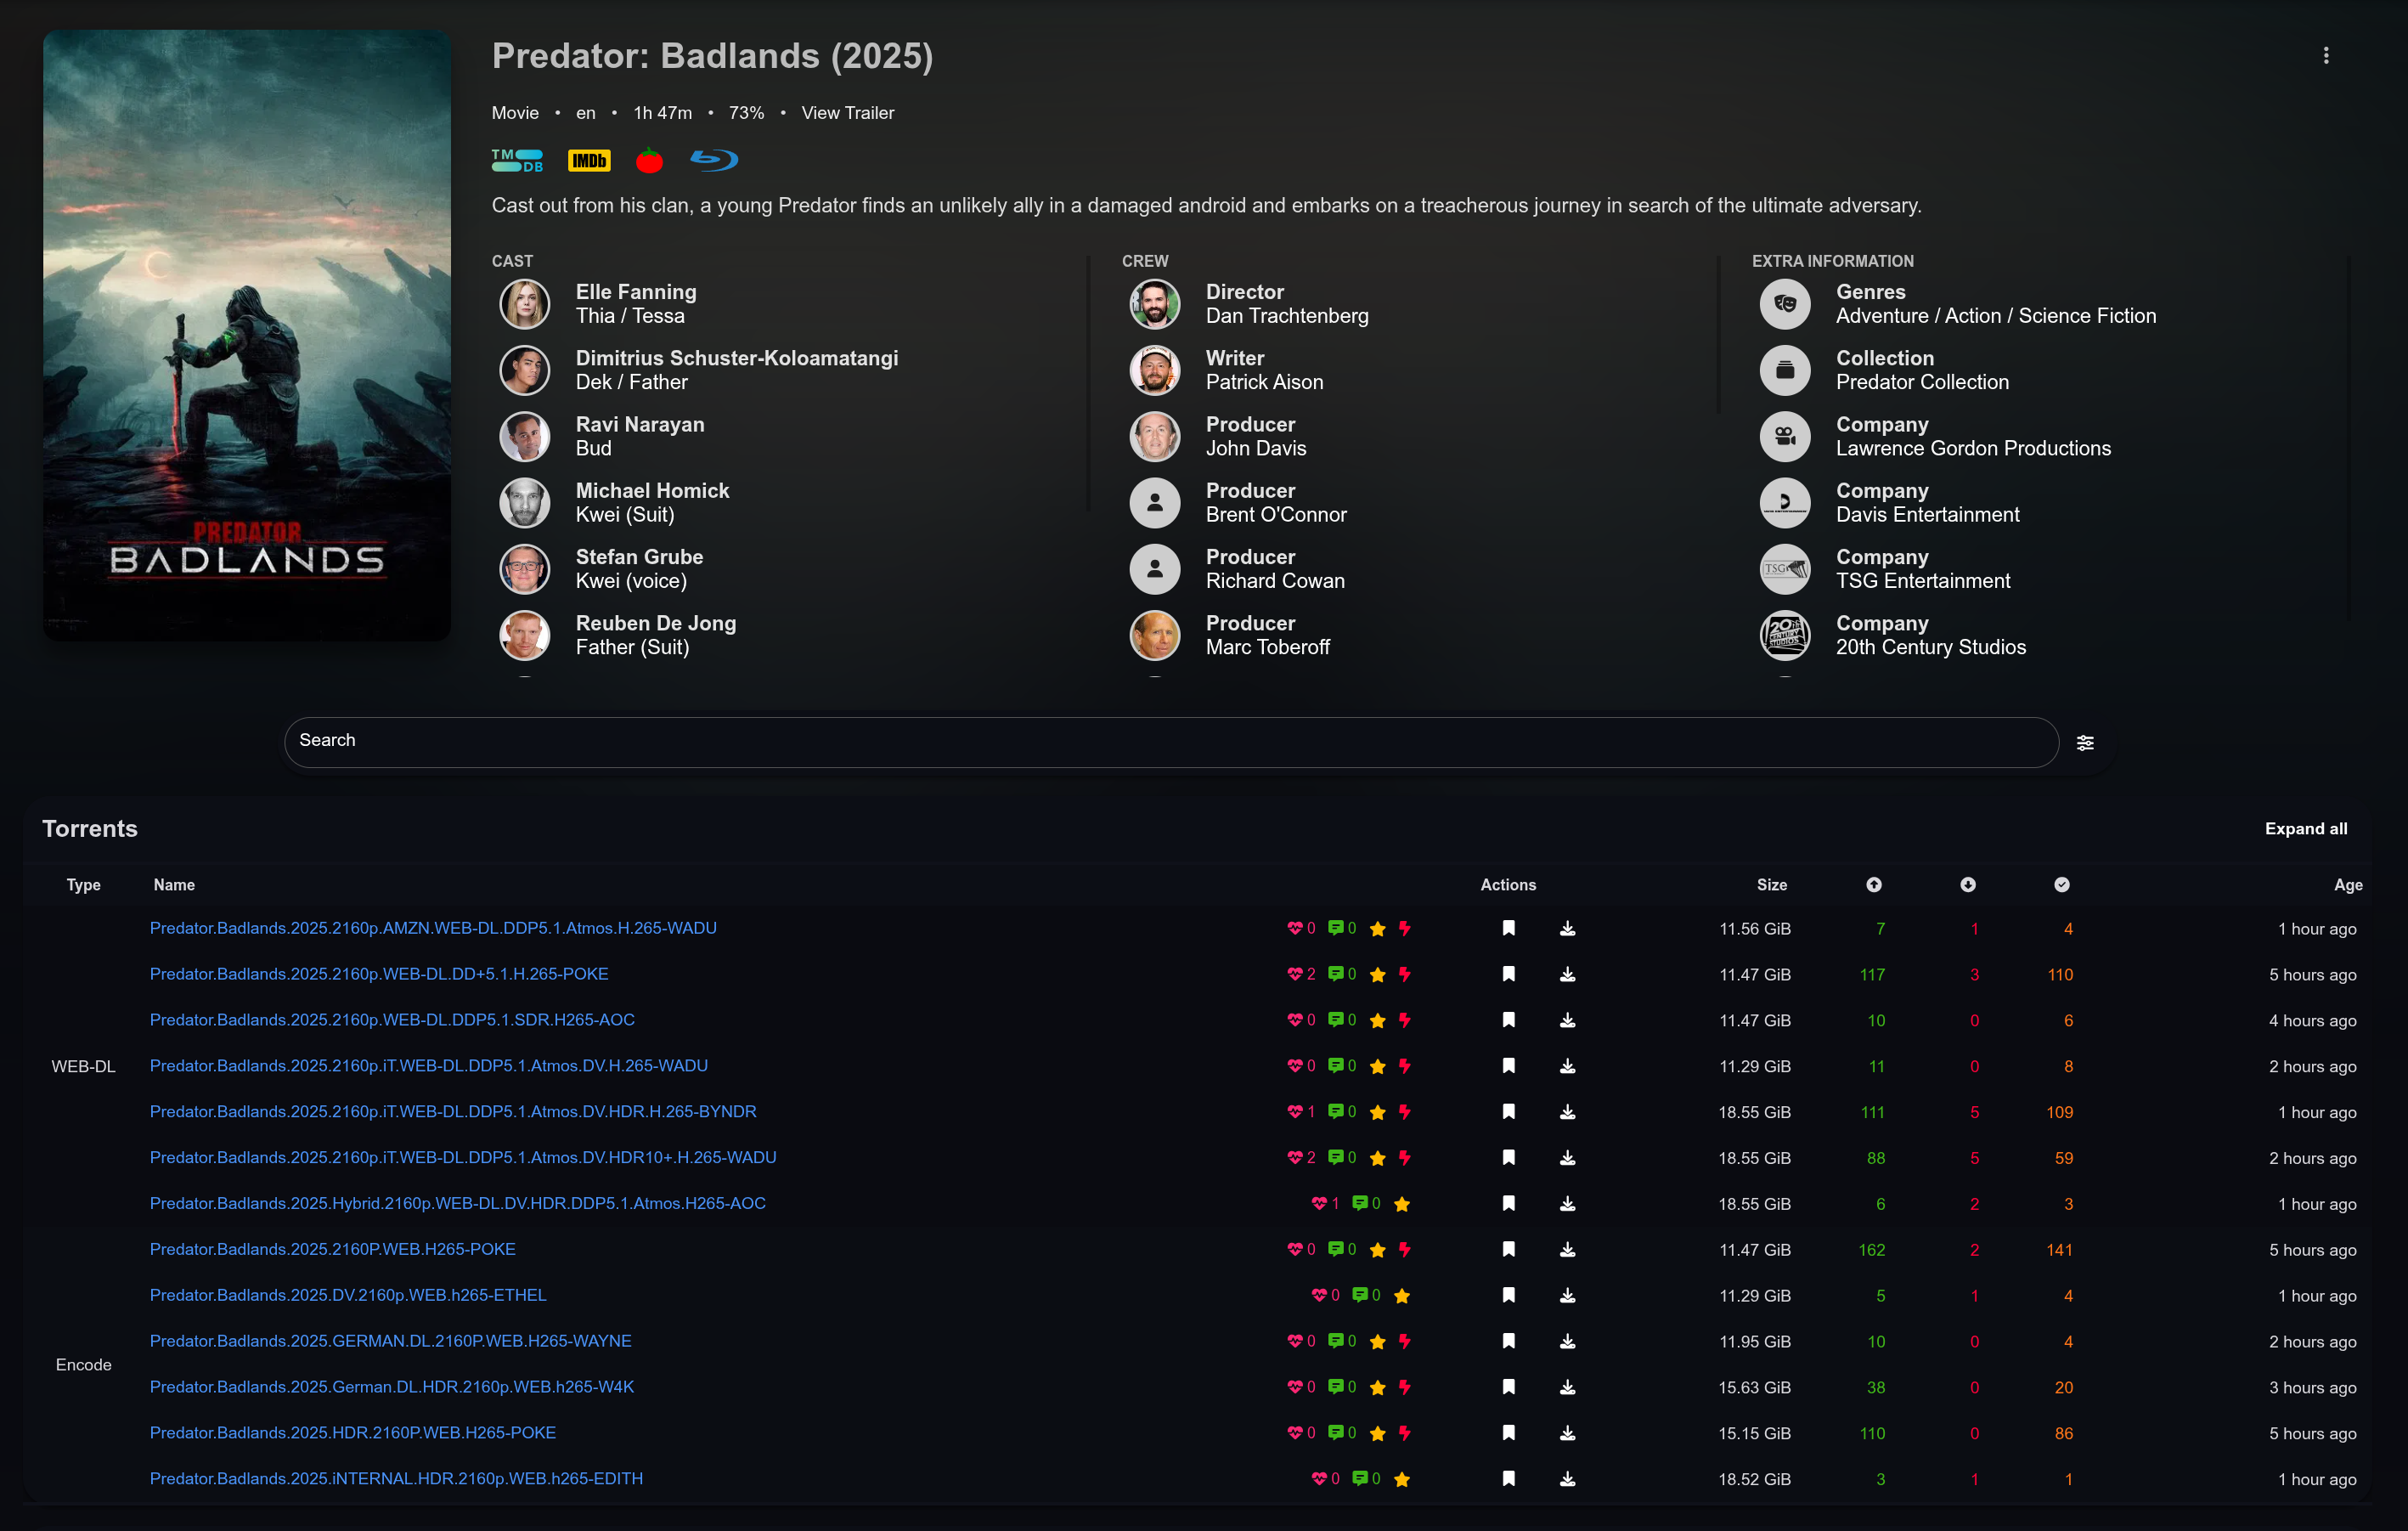
Task: Sort torrents by Size column
Action: click(x=1771, y=885)
